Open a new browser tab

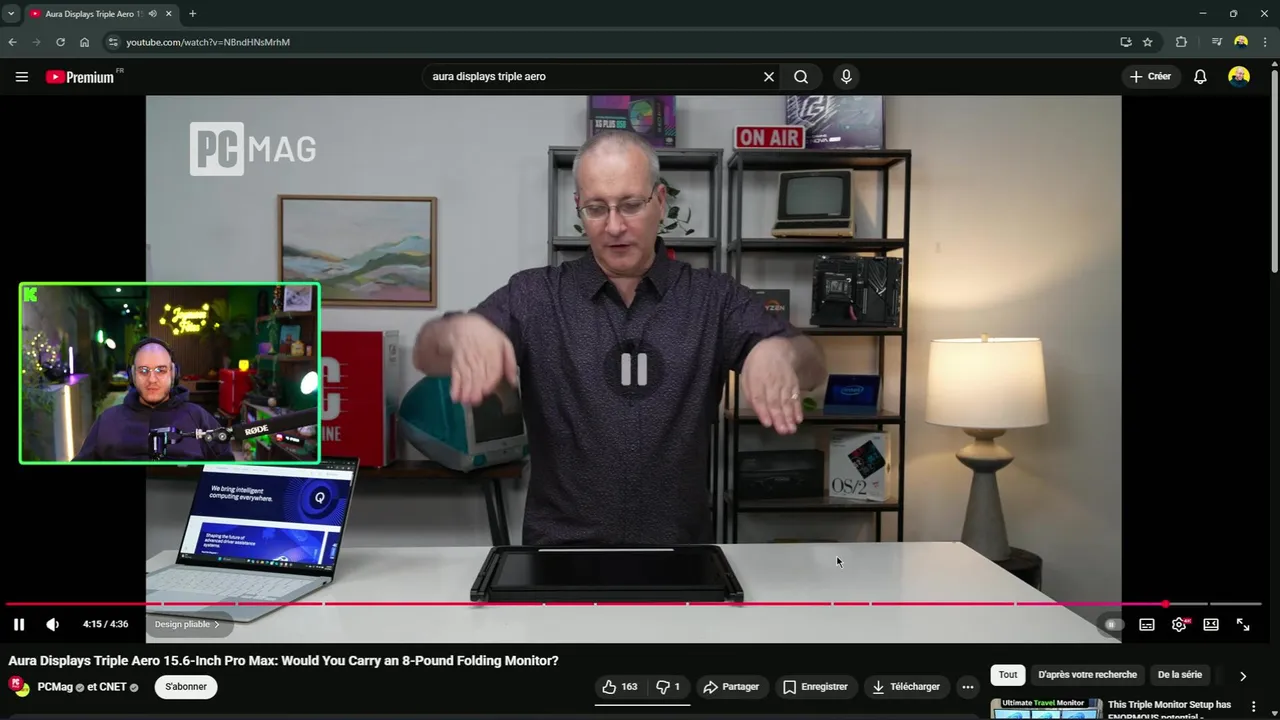click(x=192, y=14)
